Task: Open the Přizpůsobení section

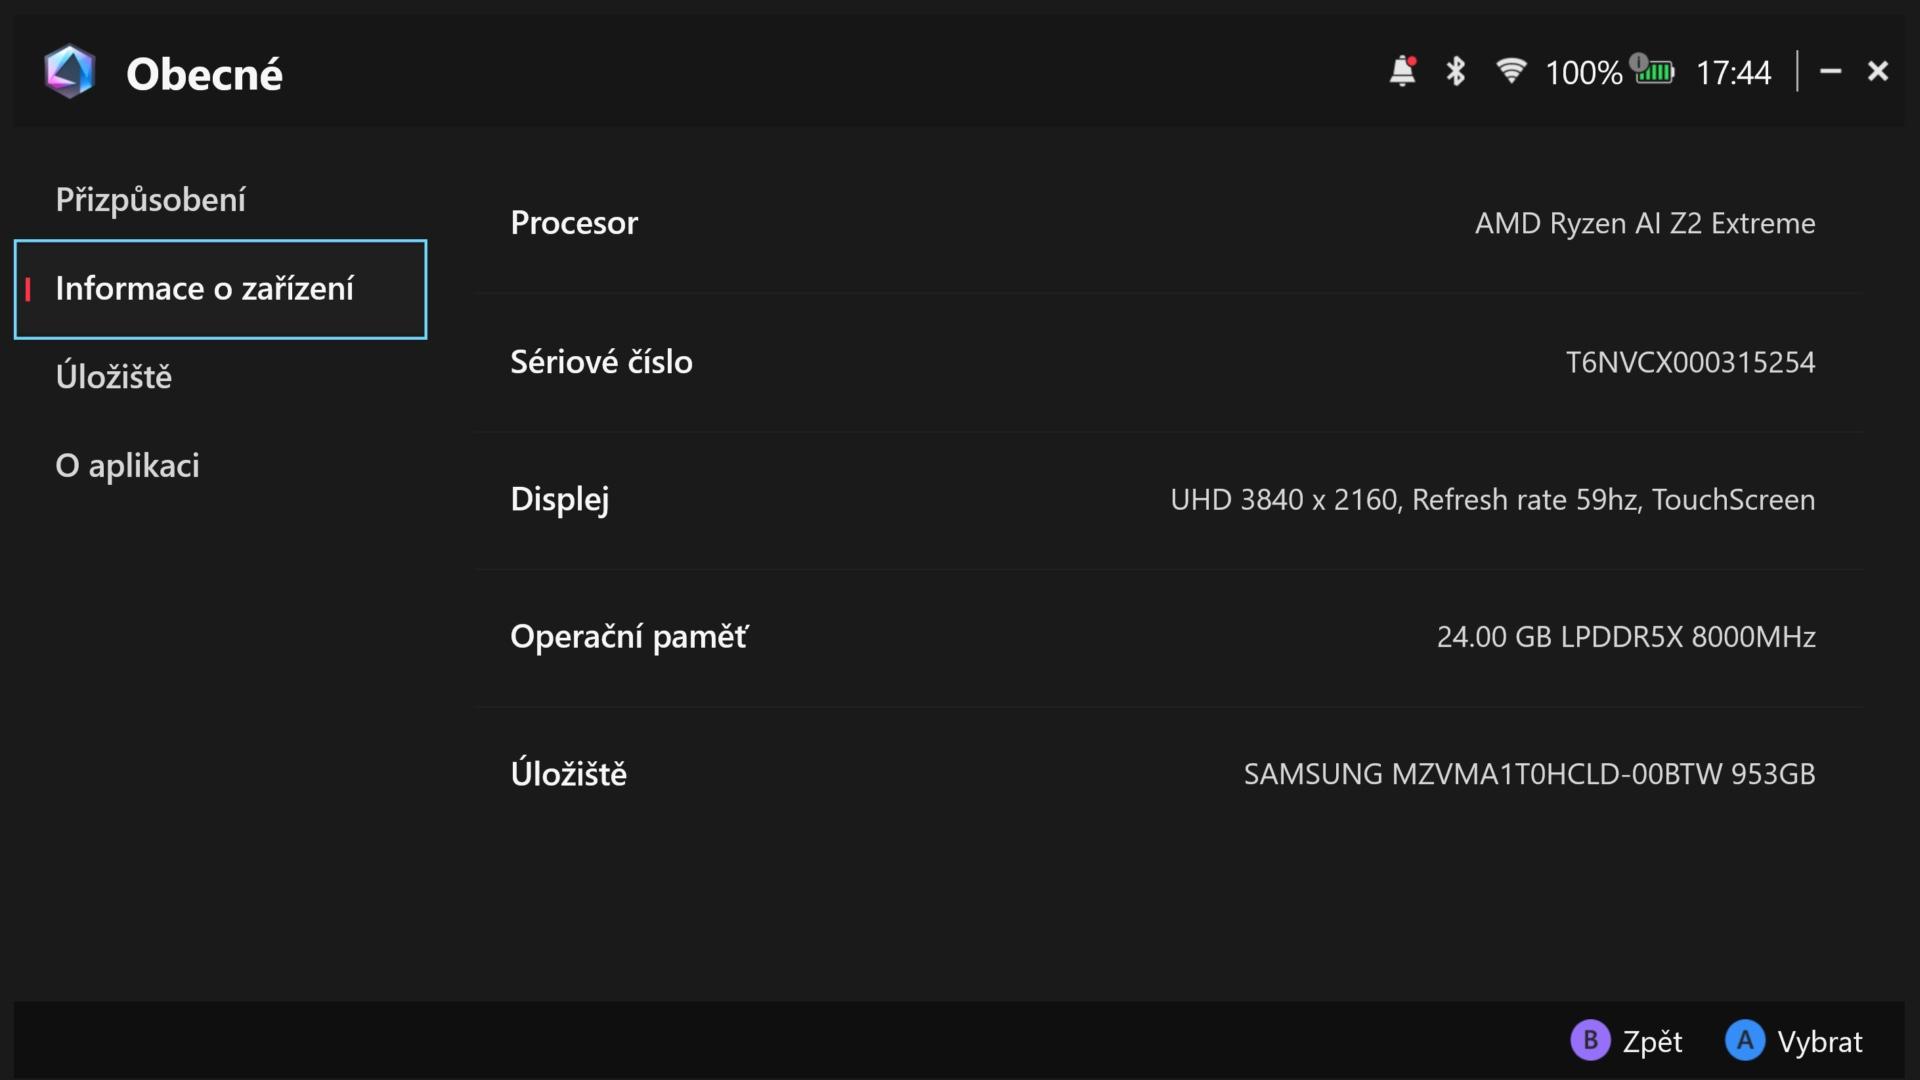Action: 150,200
